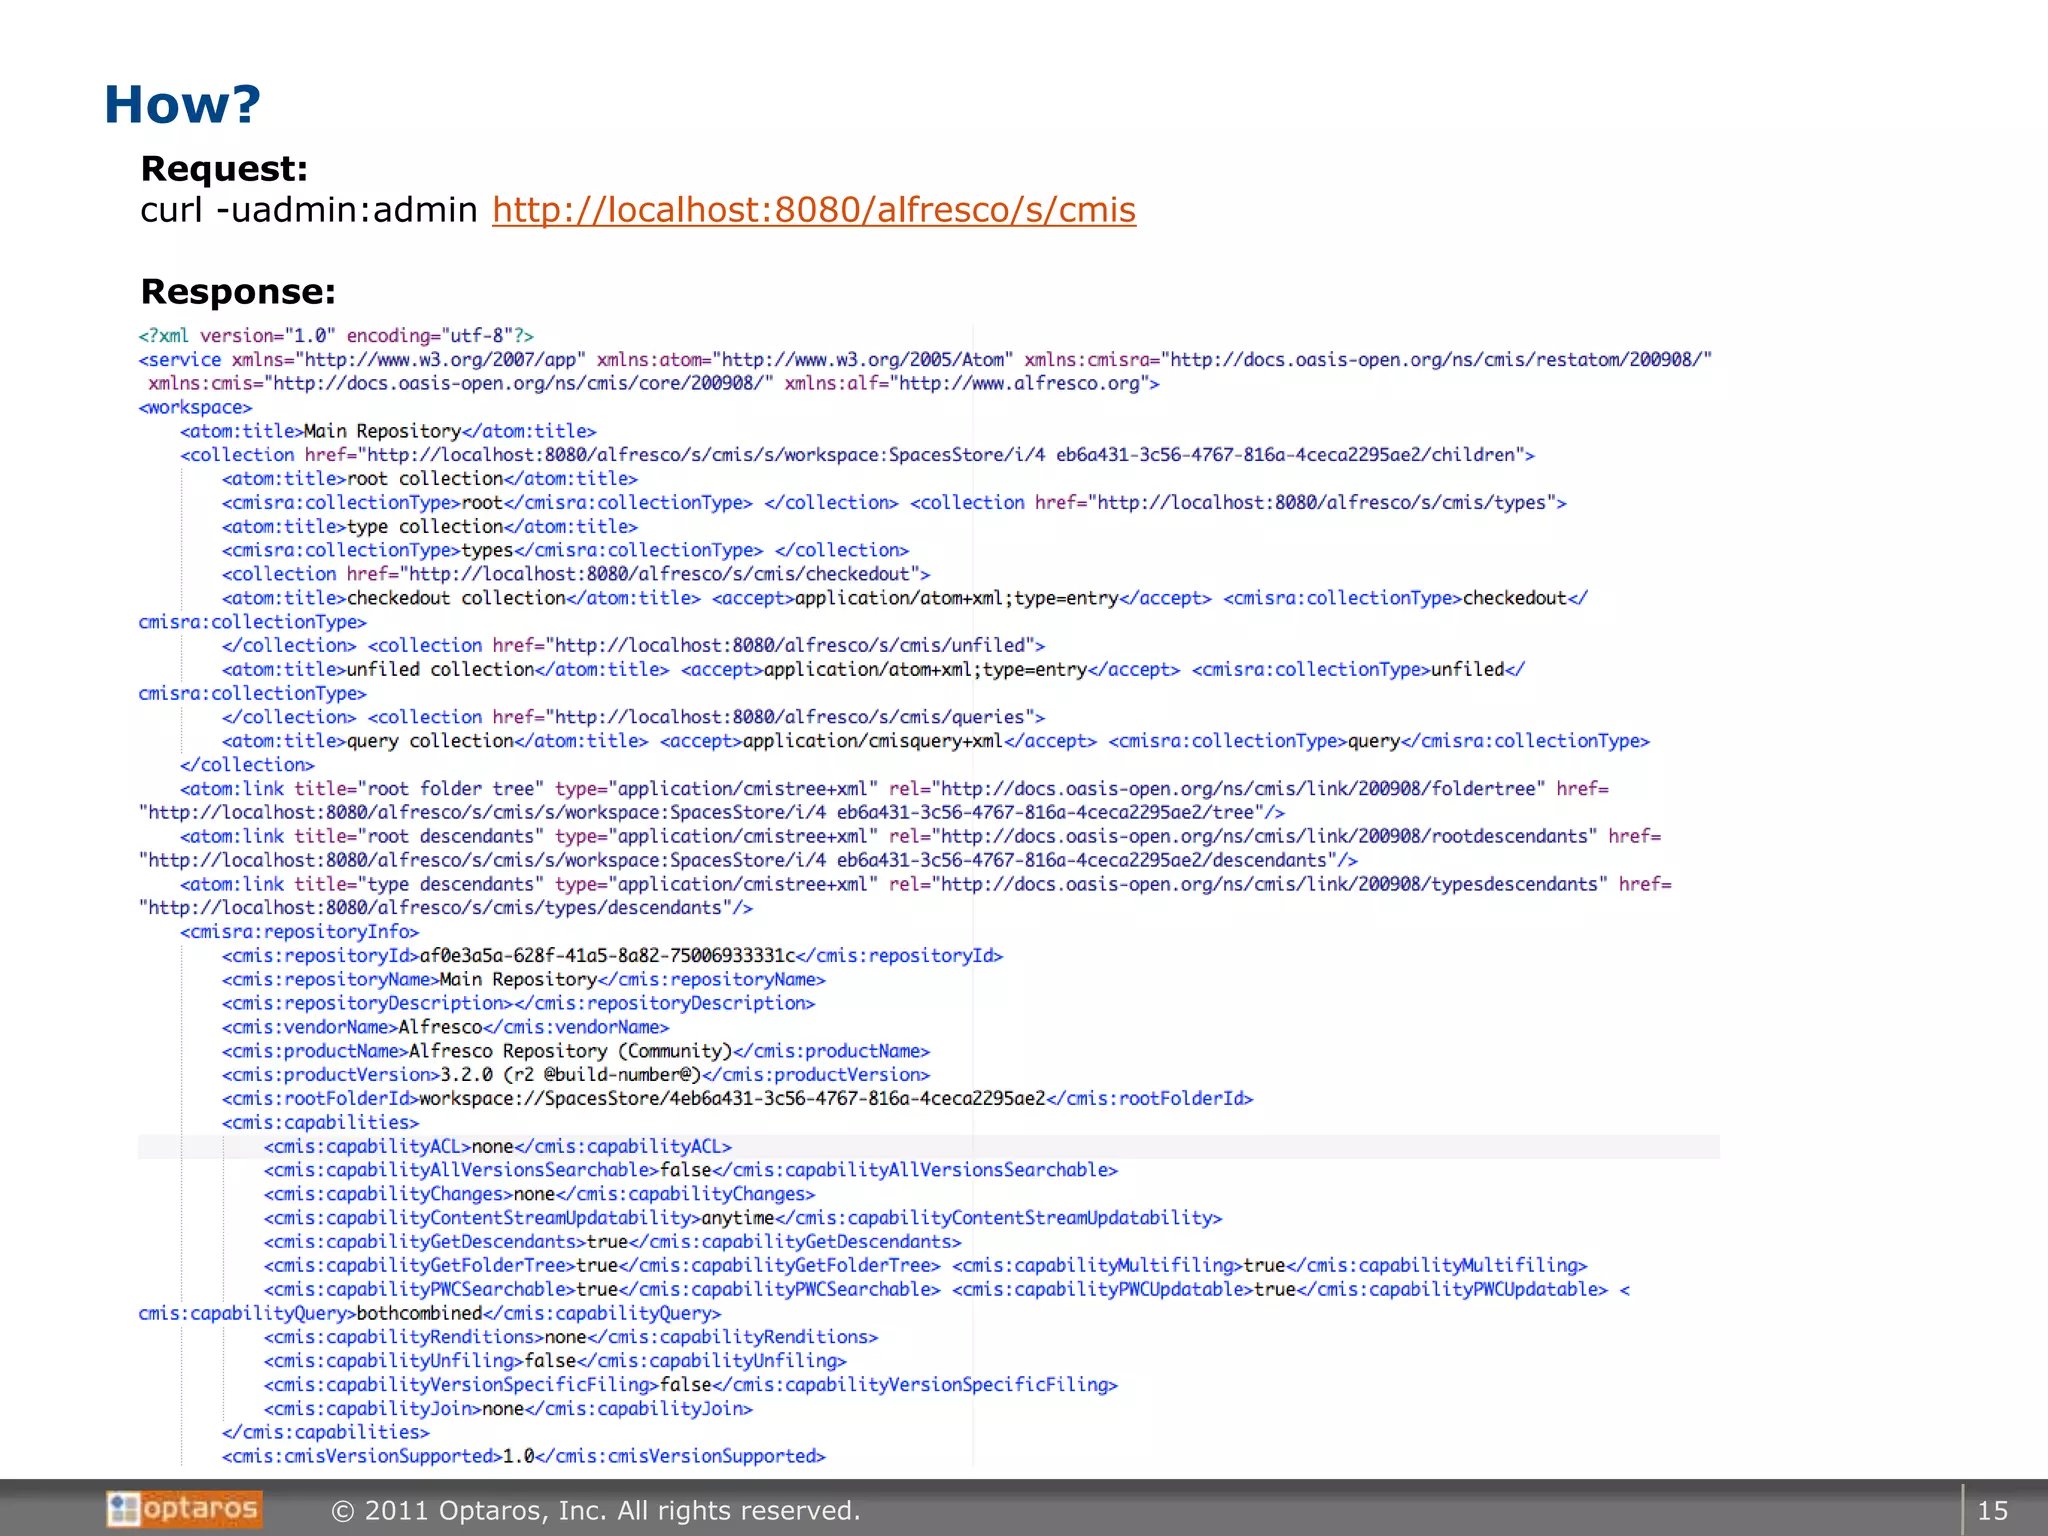Click the highlighted capabilityACL line
2048x1536 pixels.
(497, 1147)
